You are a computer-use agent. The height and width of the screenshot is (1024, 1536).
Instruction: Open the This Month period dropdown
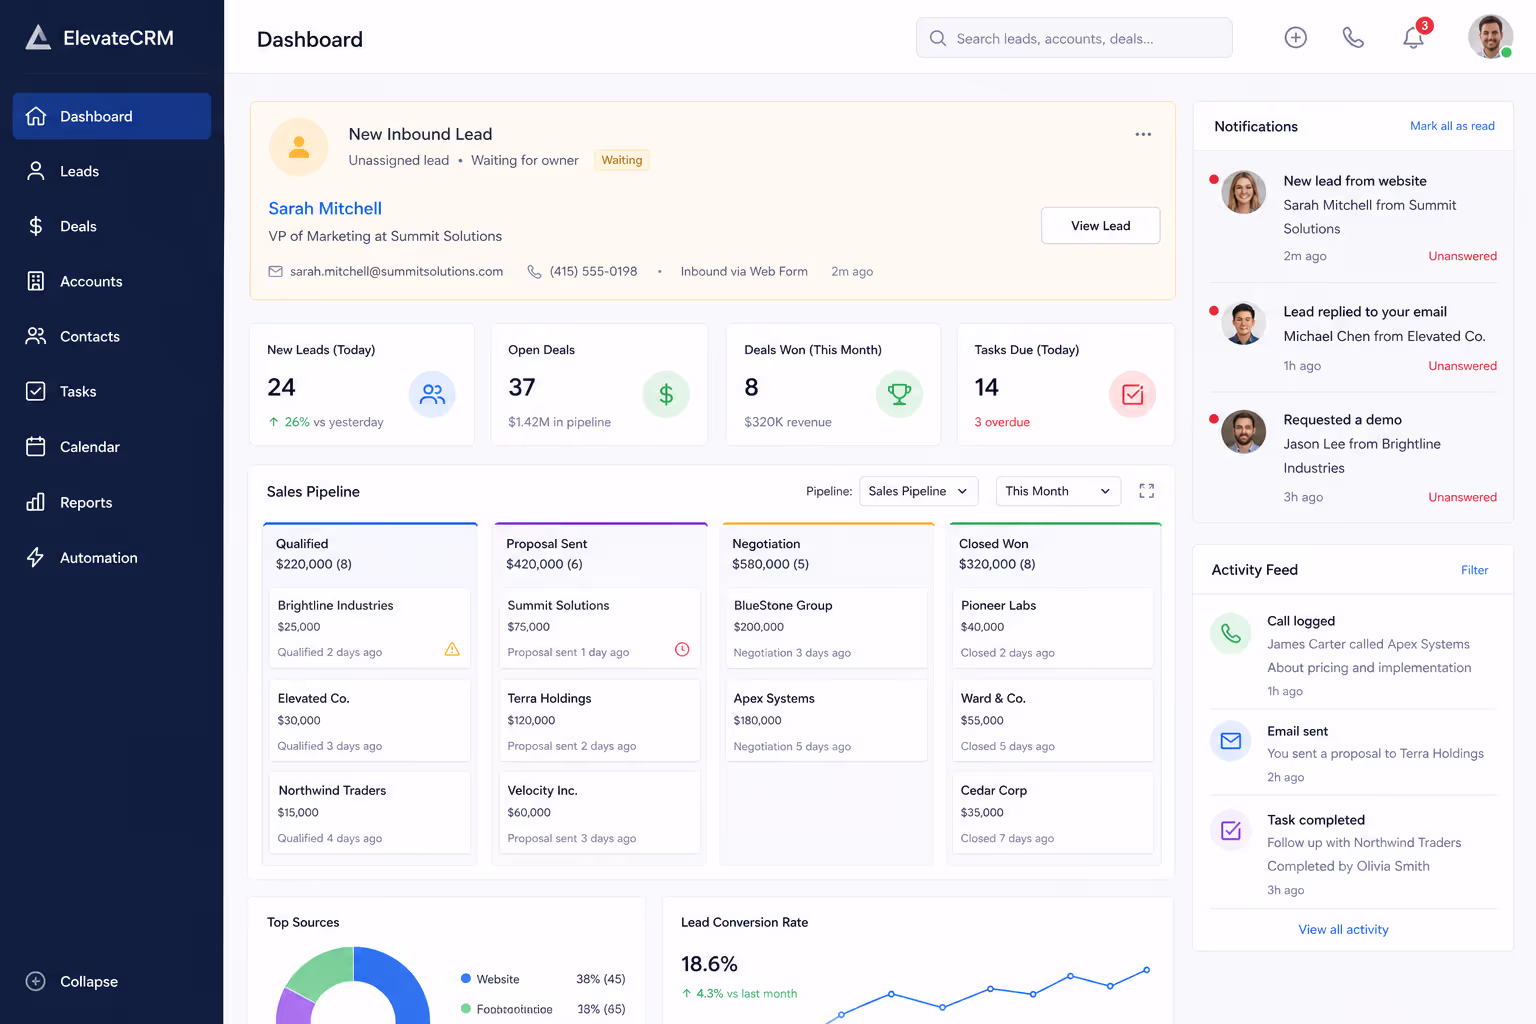1058,491
